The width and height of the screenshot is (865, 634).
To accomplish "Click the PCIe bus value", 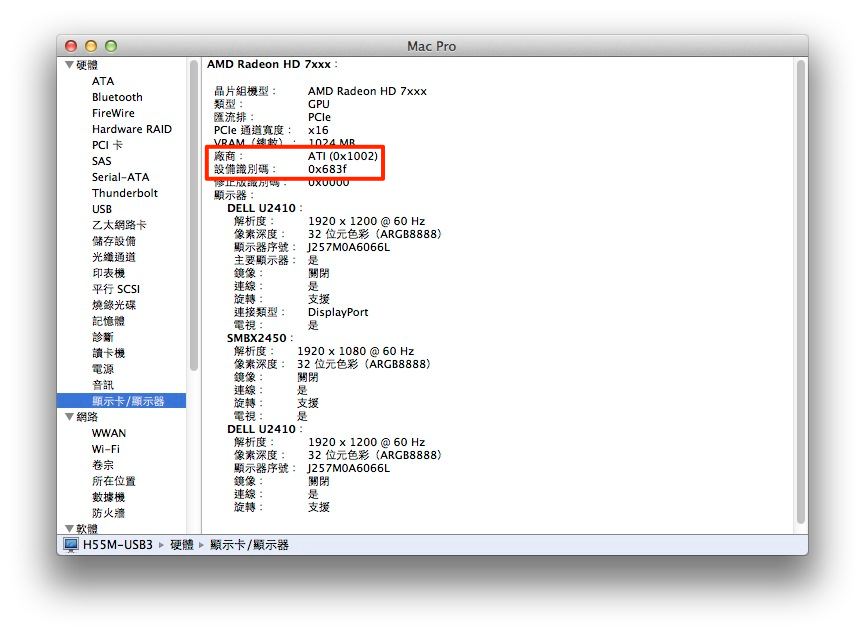I will click(319, 118).
